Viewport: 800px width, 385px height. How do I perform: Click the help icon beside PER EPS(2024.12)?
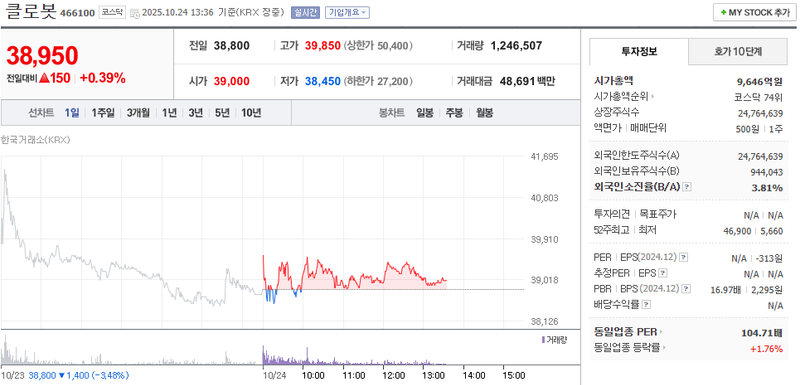[x=684, y=258]
